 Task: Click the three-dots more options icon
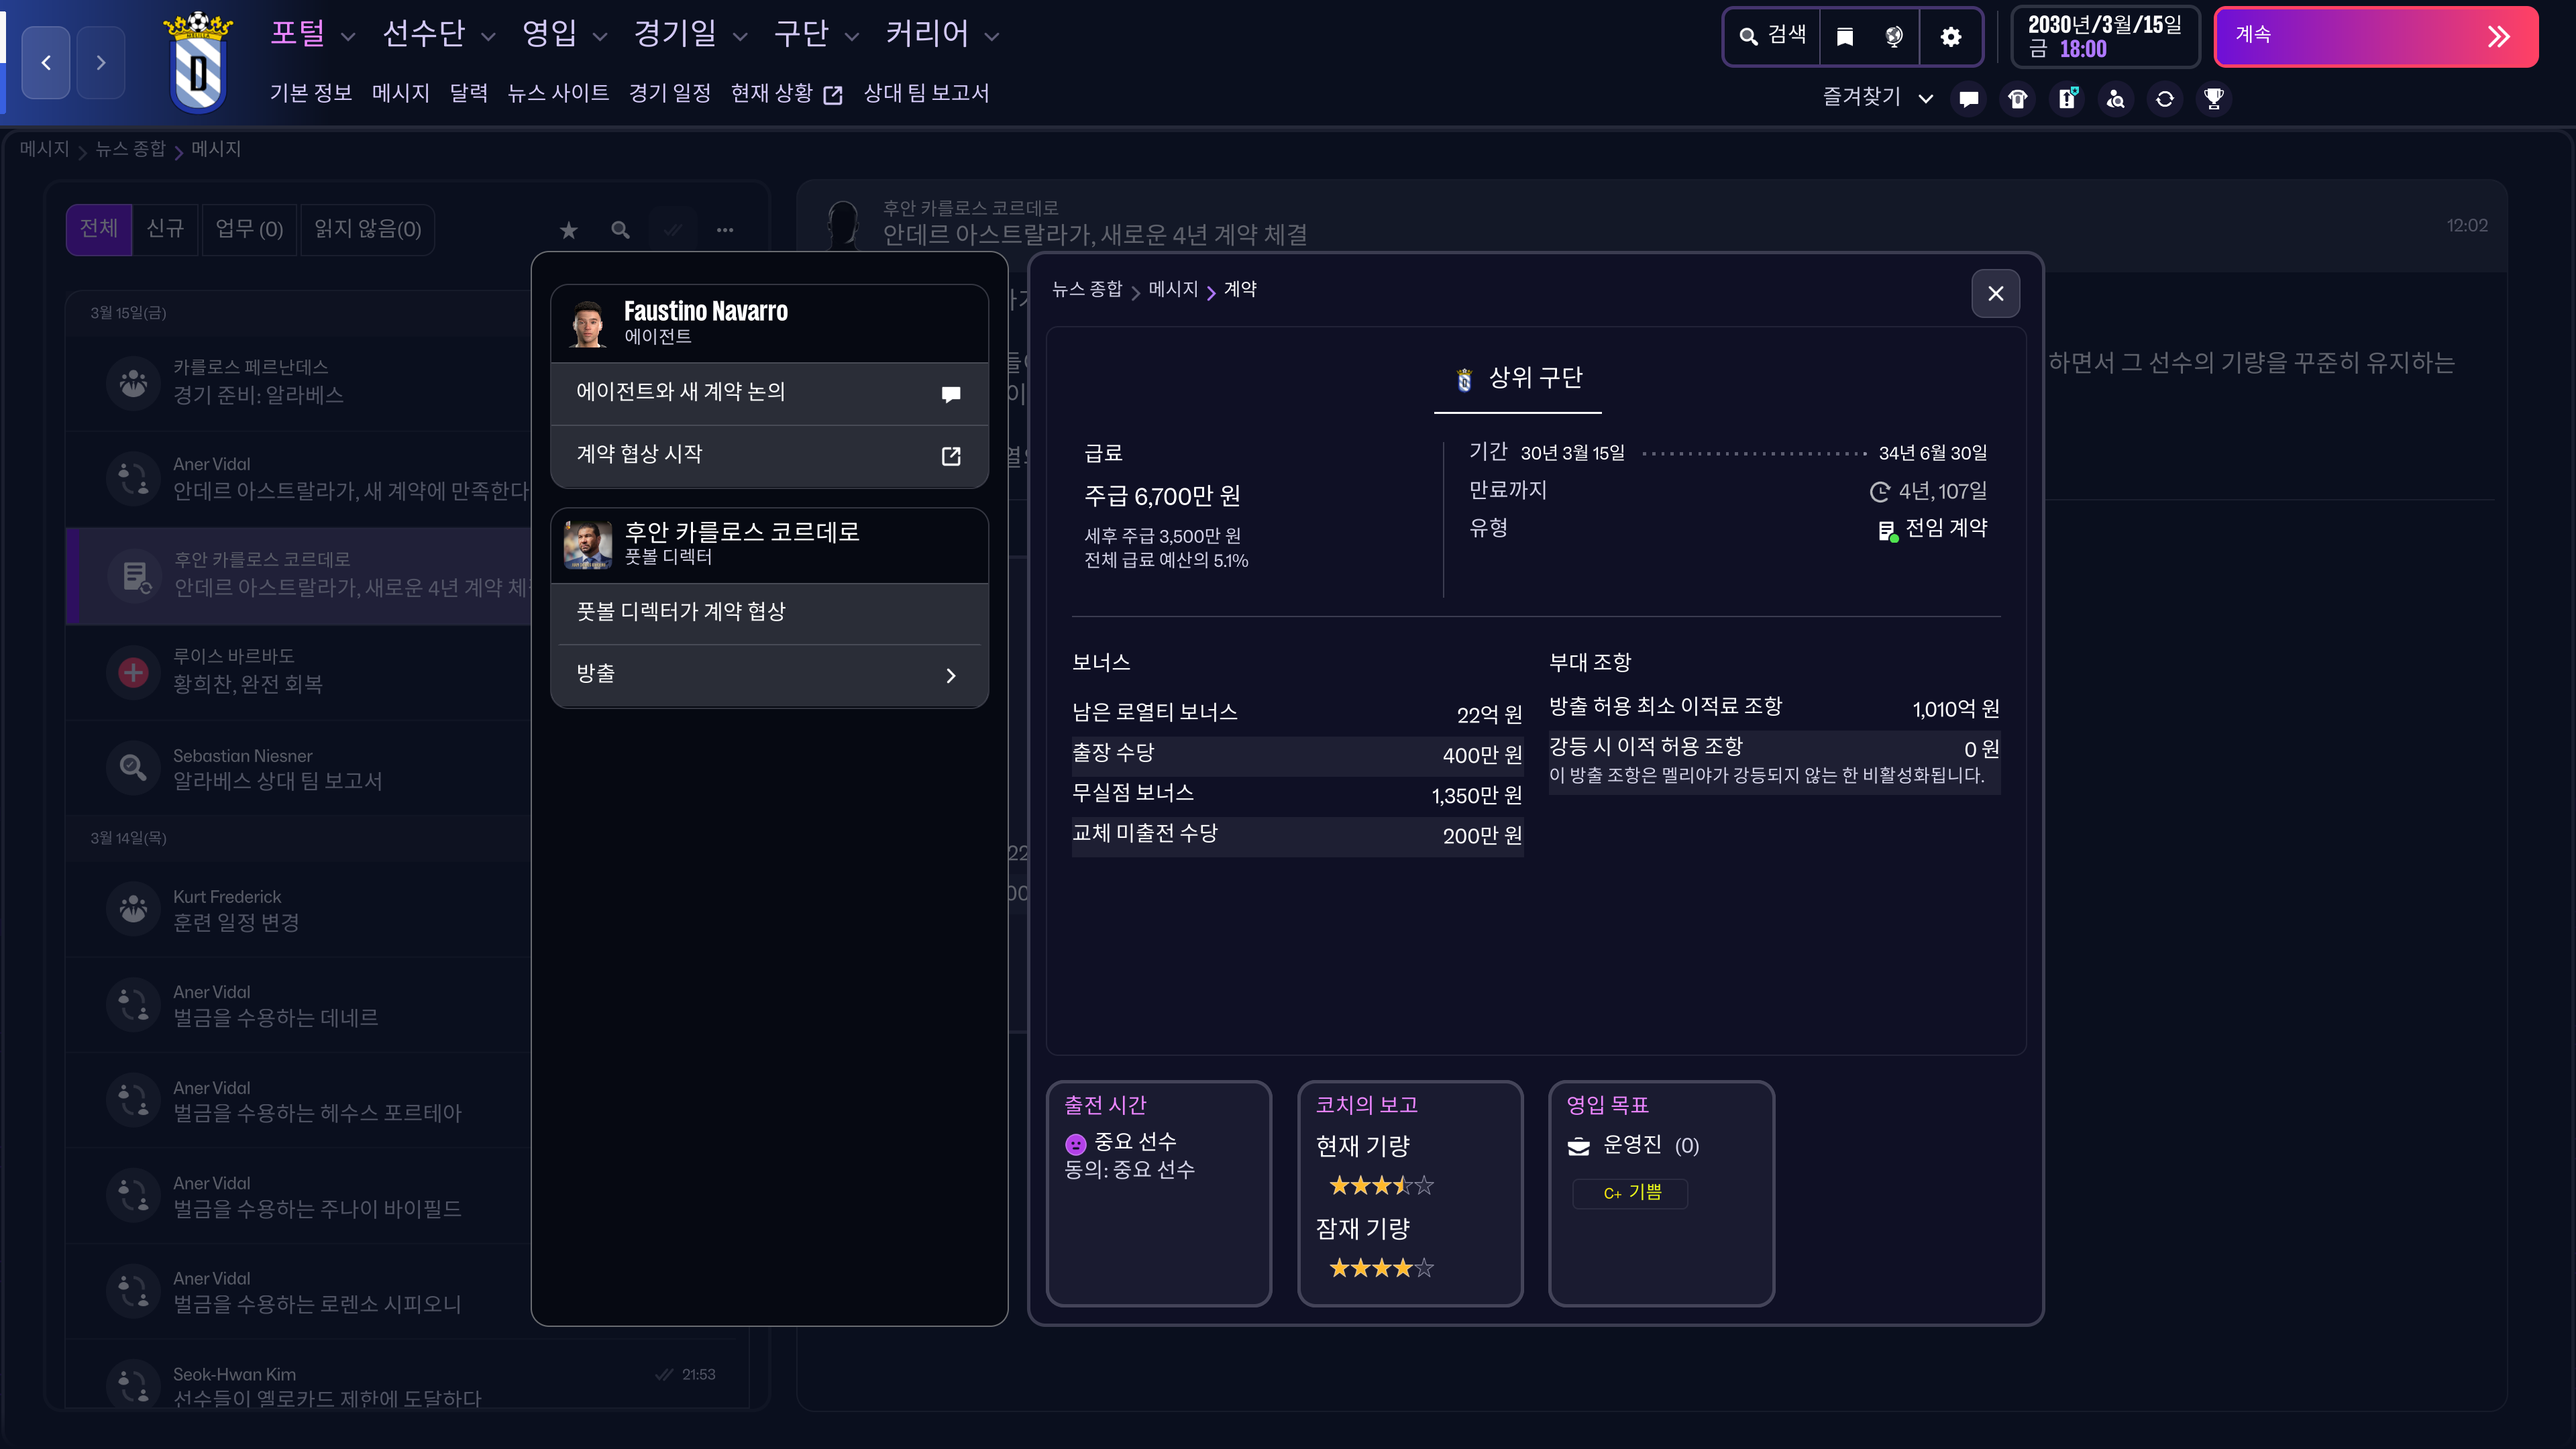click(x=725, y=230)
